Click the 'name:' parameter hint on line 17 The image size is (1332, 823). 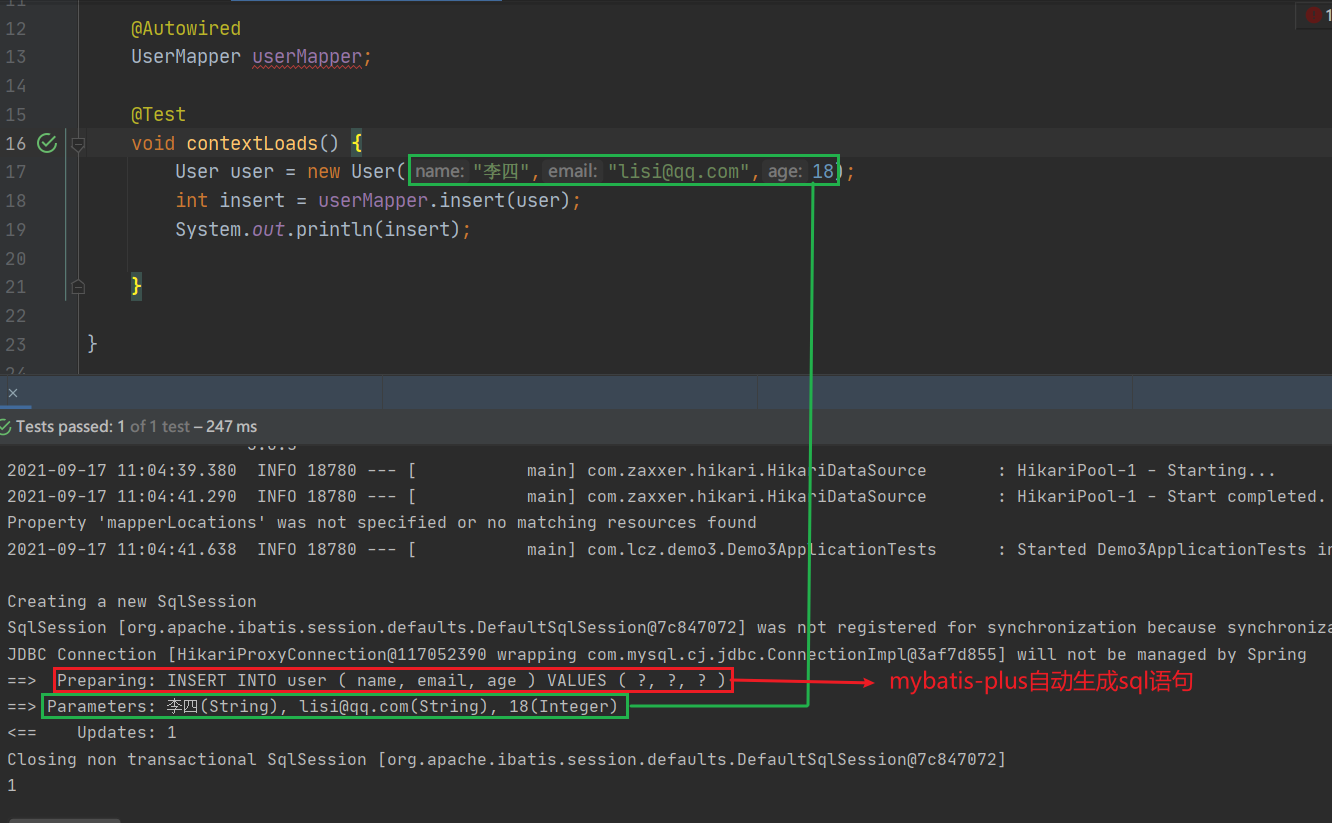[440, 172]
